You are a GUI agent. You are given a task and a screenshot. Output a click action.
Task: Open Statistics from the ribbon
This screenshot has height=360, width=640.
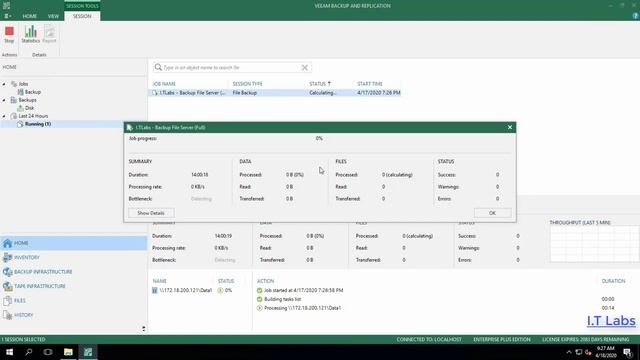pos(31,34)
